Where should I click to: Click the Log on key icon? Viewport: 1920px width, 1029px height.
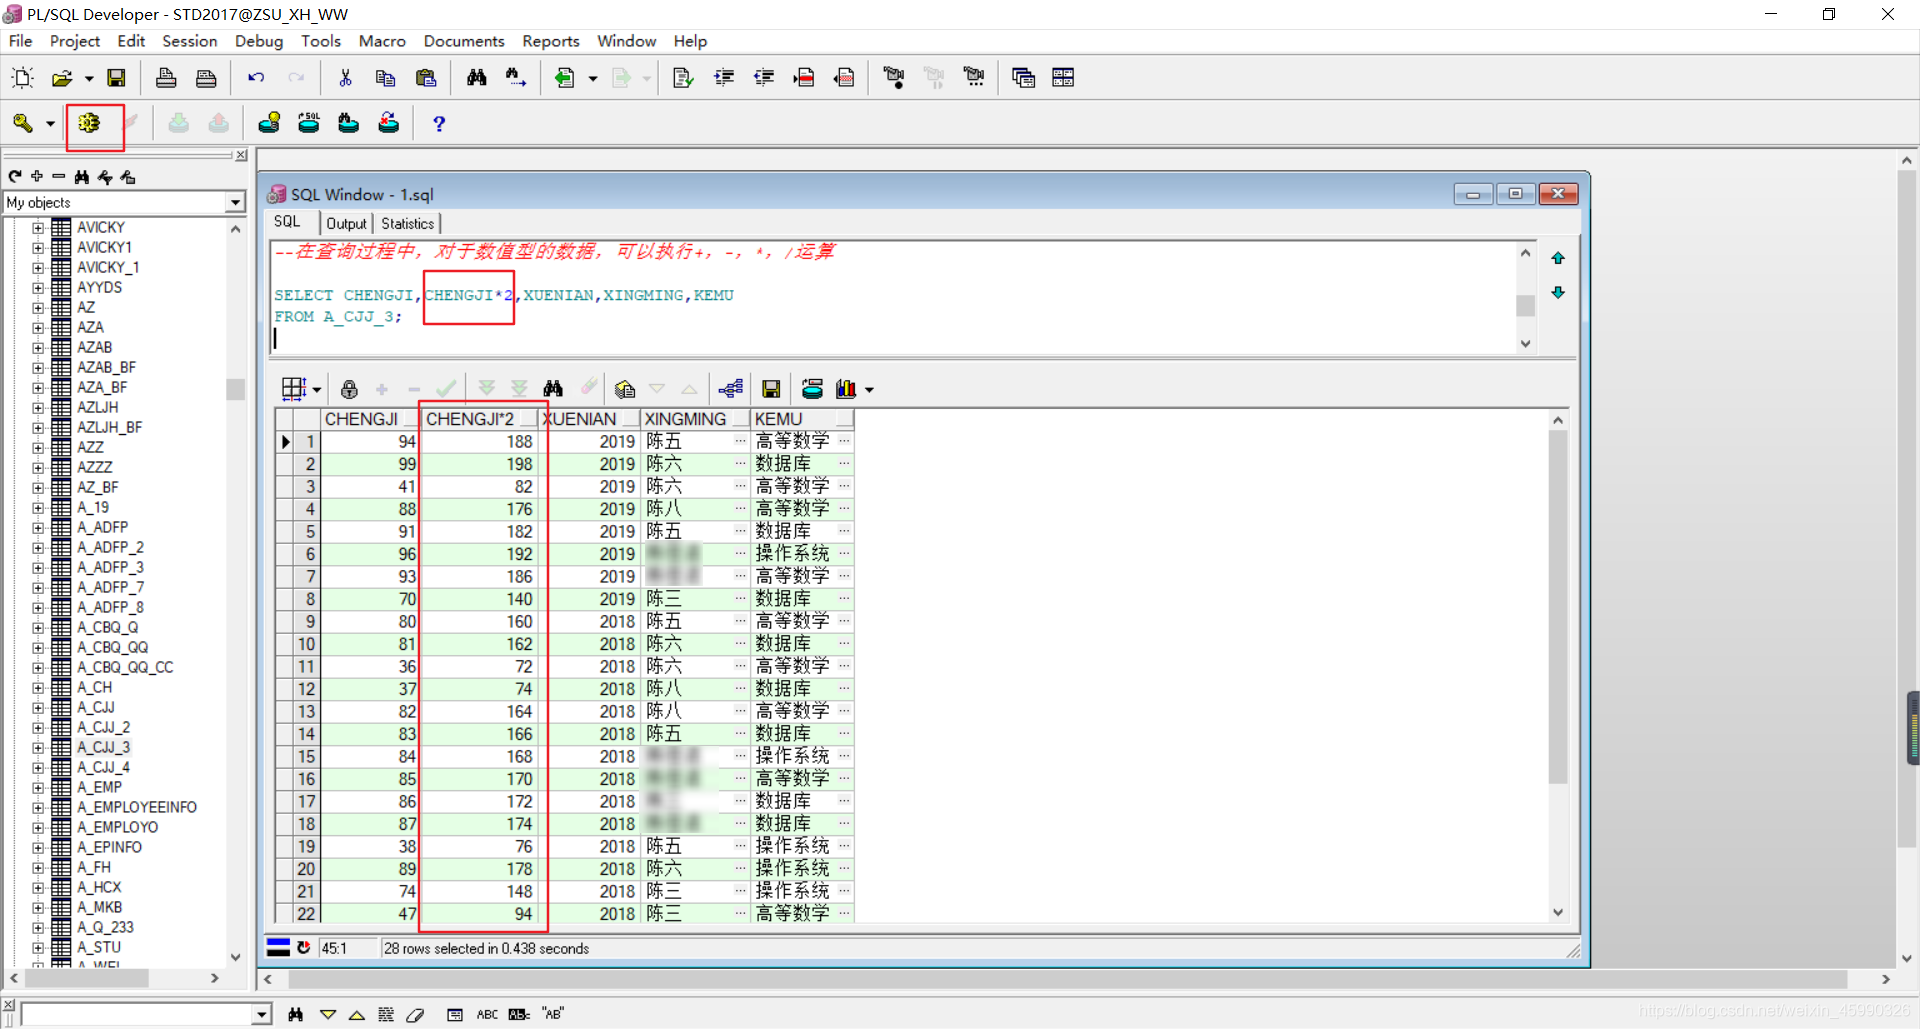(22, 123)
